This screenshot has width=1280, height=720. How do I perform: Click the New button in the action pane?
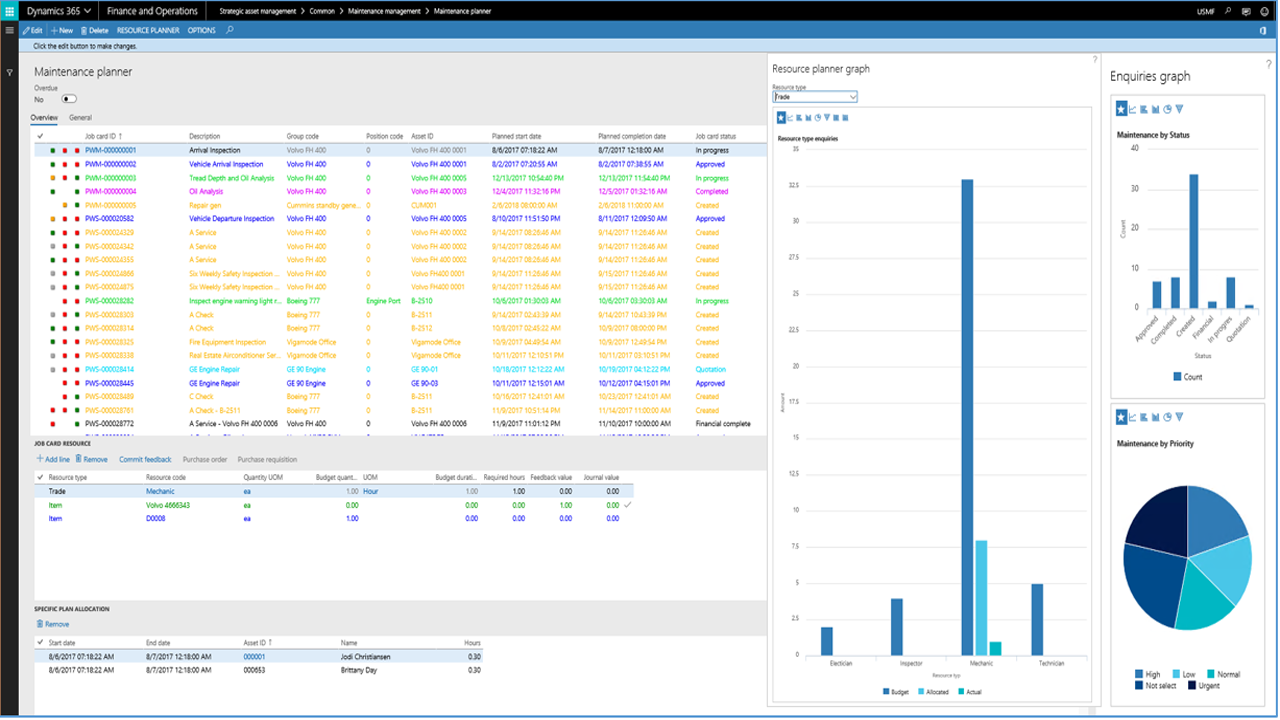pos(61,30)
